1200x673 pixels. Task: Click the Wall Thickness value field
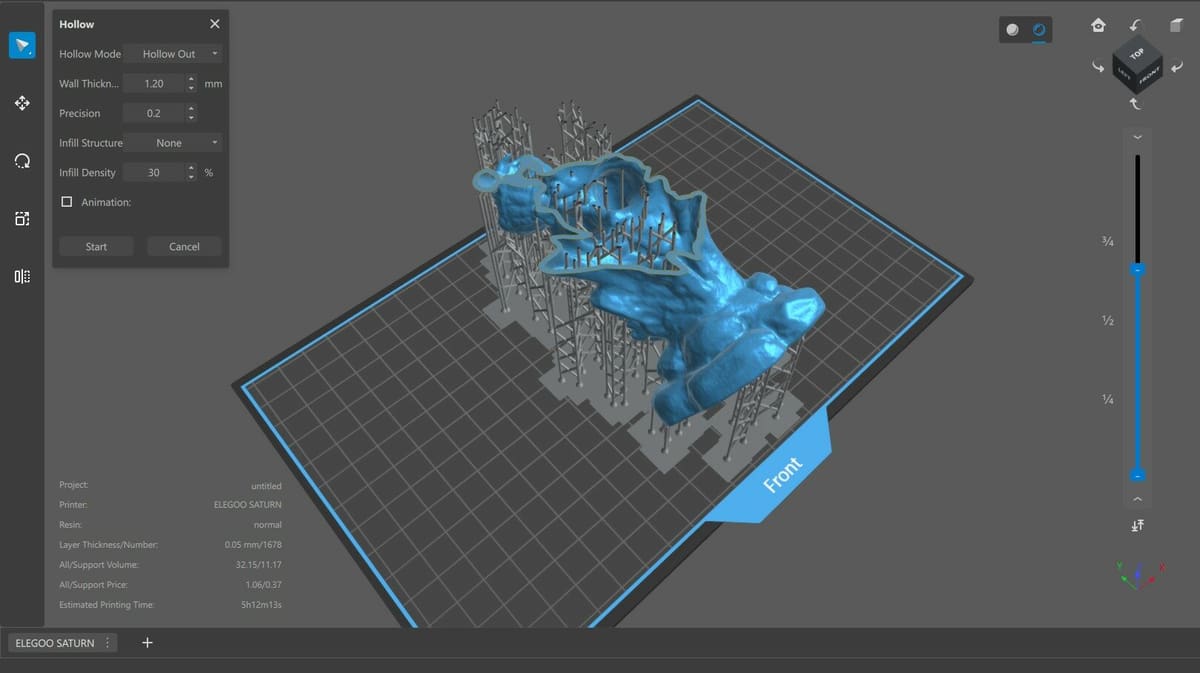tap(154, 84)
